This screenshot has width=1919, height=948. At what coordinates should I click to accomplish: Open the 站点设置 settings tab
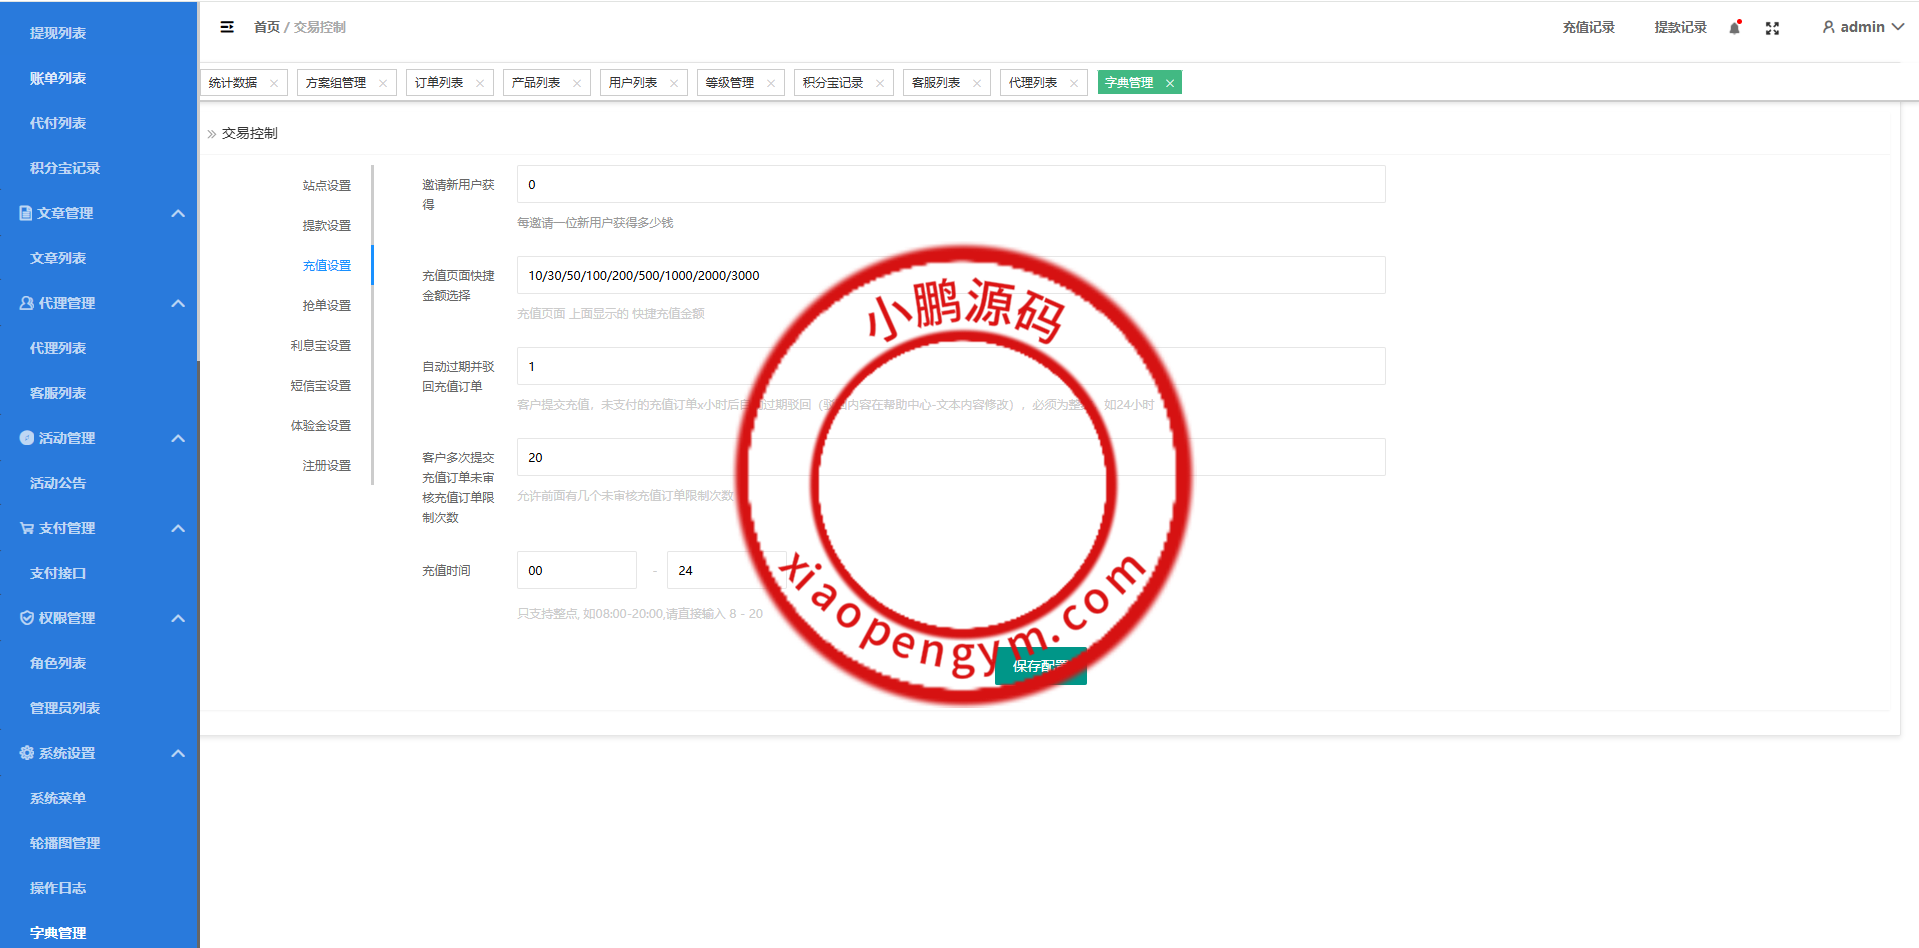point(326,185)
